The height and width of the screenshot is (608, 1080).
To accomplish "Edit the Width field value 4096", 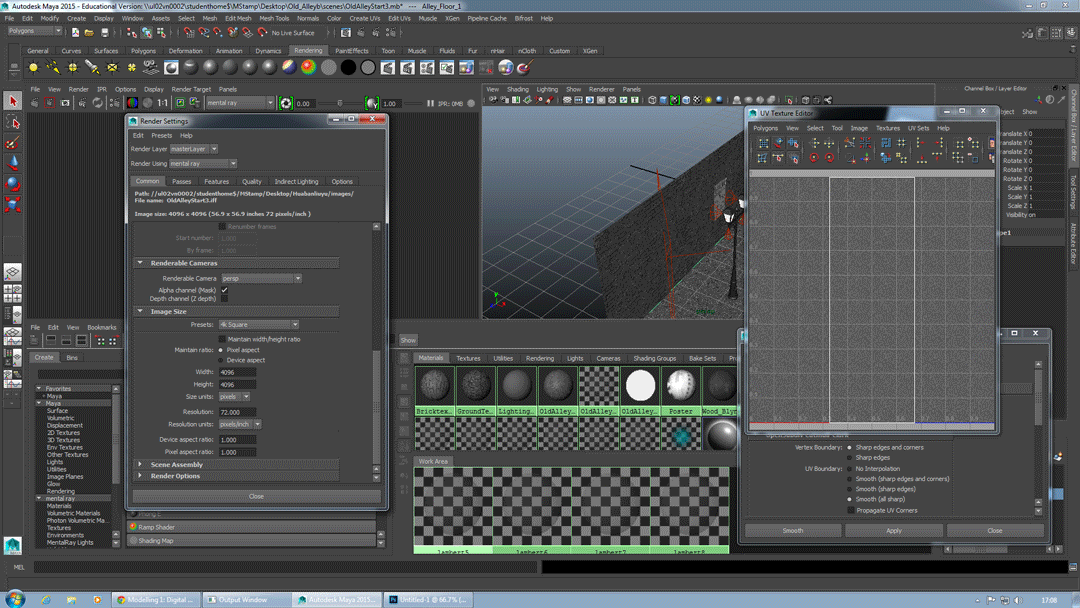I will (238, 372).
